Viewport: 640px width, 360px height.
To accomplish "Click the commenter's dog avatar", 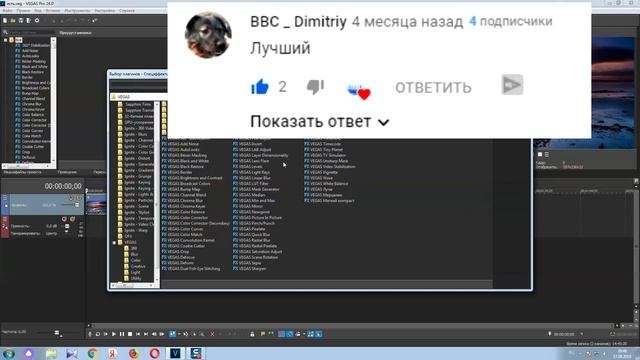I will 208,36.
